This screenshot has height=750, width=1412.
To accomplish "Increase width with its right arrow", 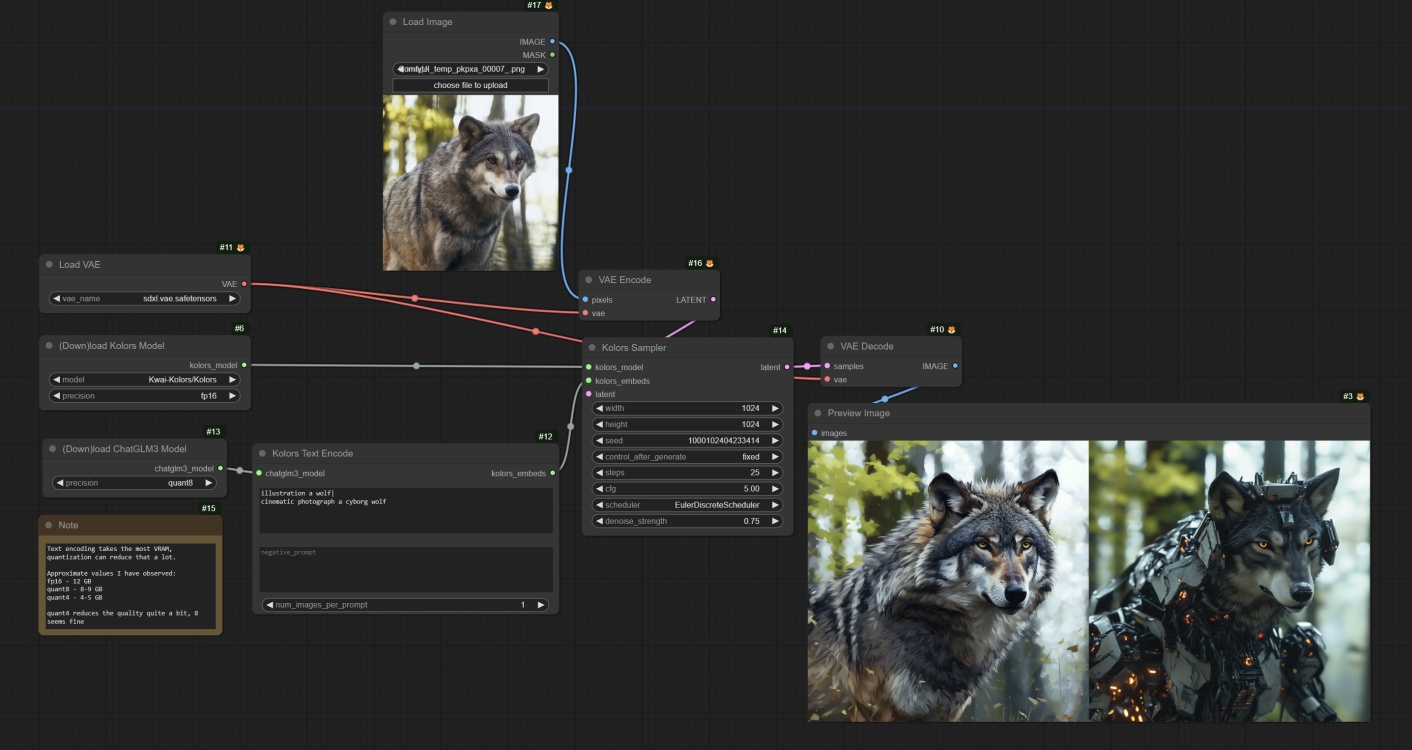I will (x=774, y=408).
